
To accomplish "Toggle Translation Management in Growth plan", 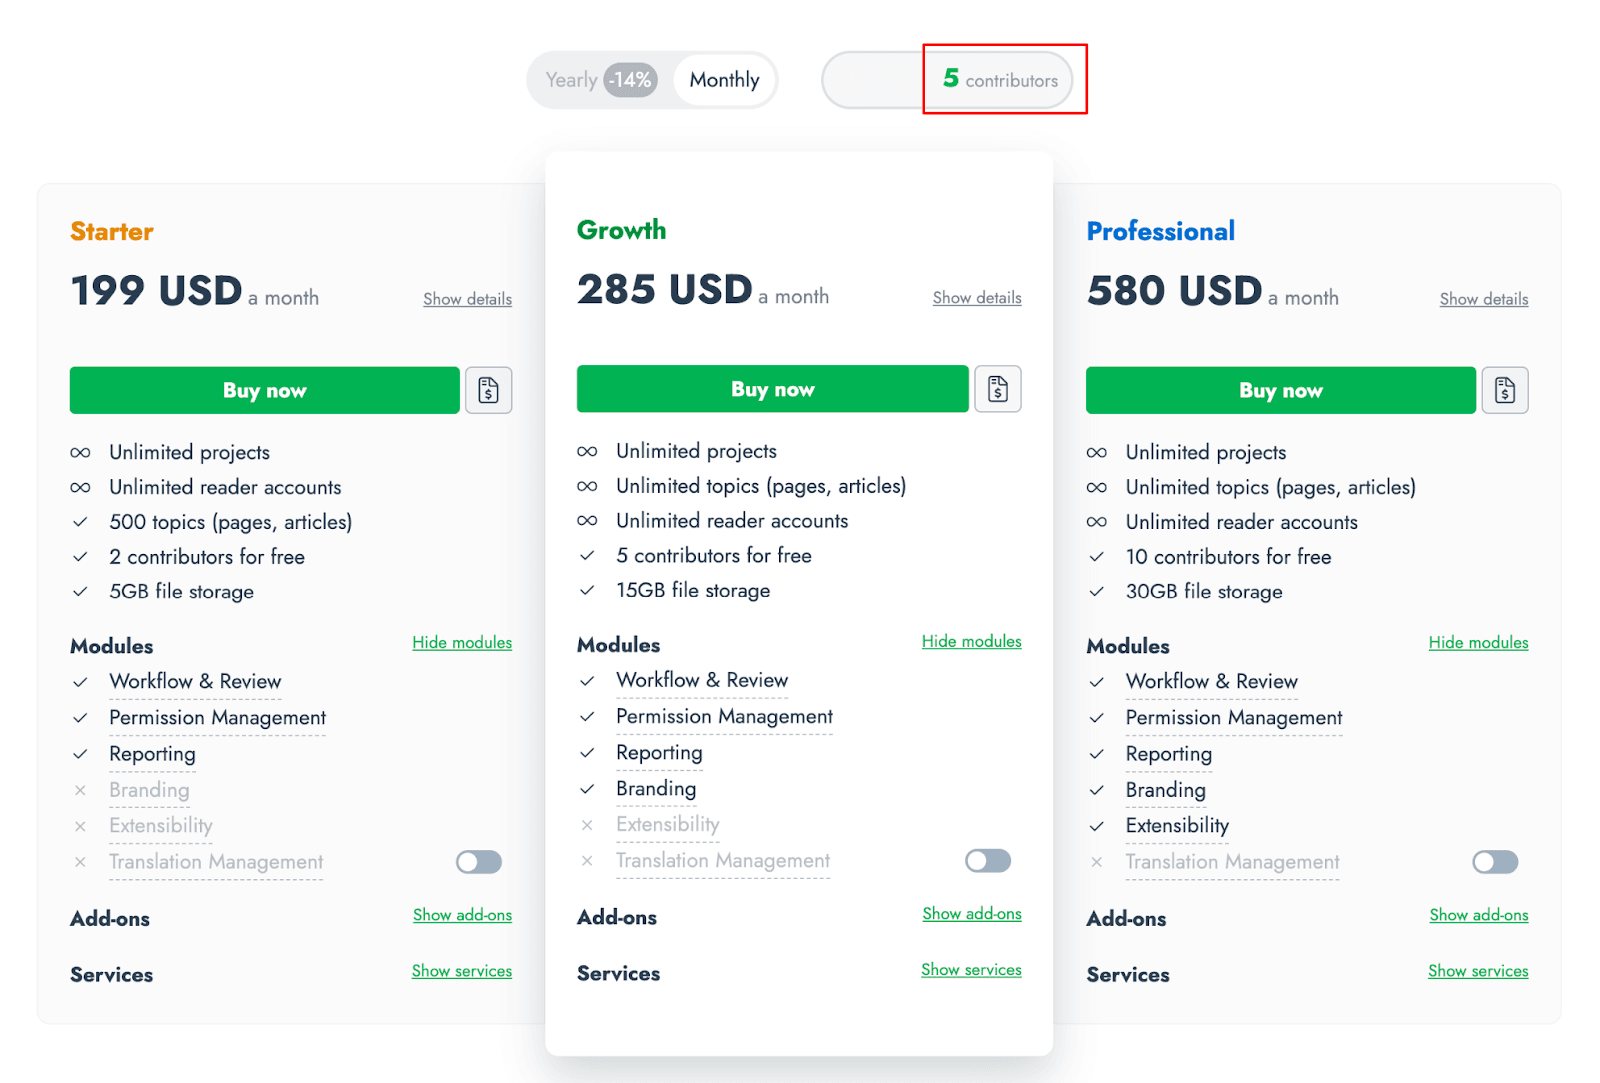I will (x=988, y=861).
